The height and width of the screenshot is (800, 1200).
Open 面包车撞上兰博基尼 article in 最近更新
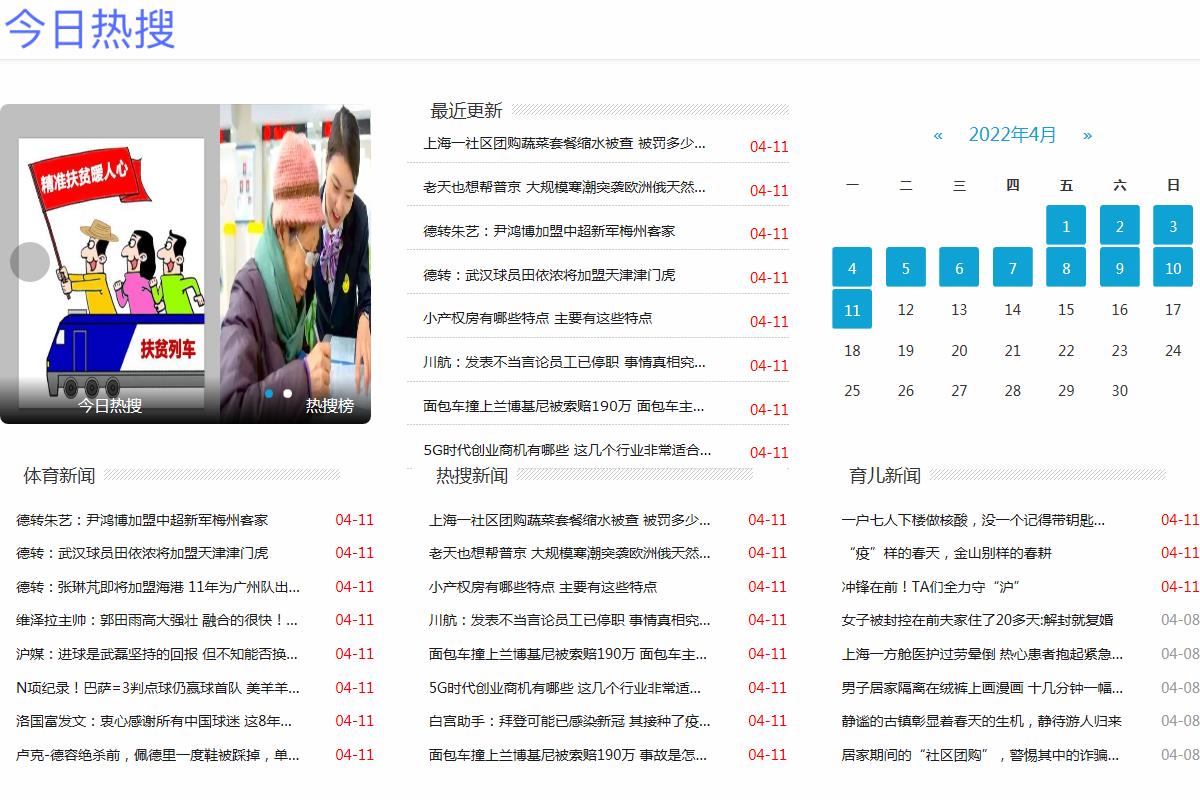pos(564,406)
